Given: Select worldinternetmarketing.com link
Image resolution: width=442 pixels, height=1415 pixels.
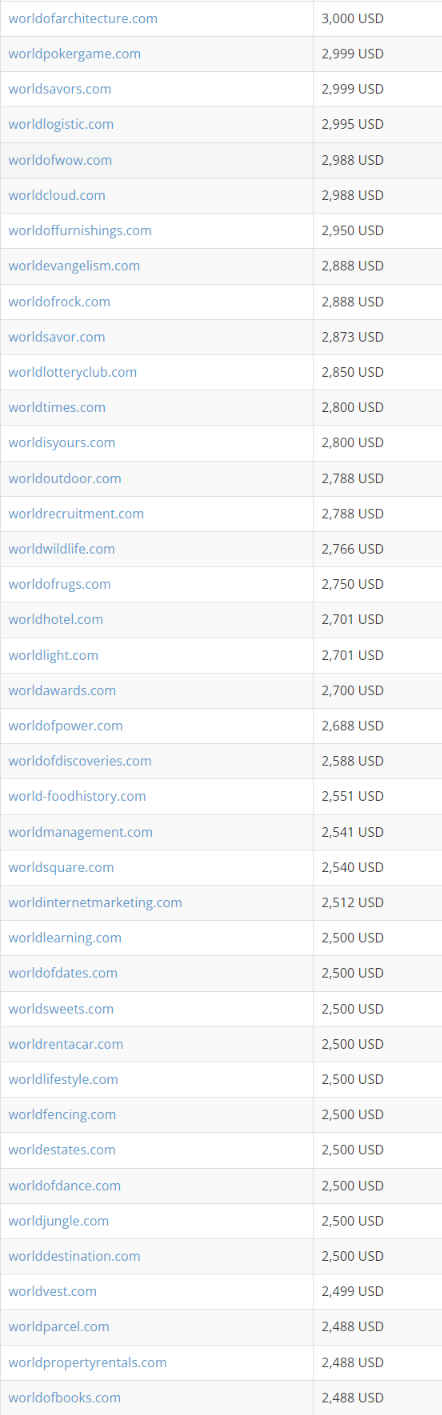Looking at the screenshot, I should [x=95, y=902].
